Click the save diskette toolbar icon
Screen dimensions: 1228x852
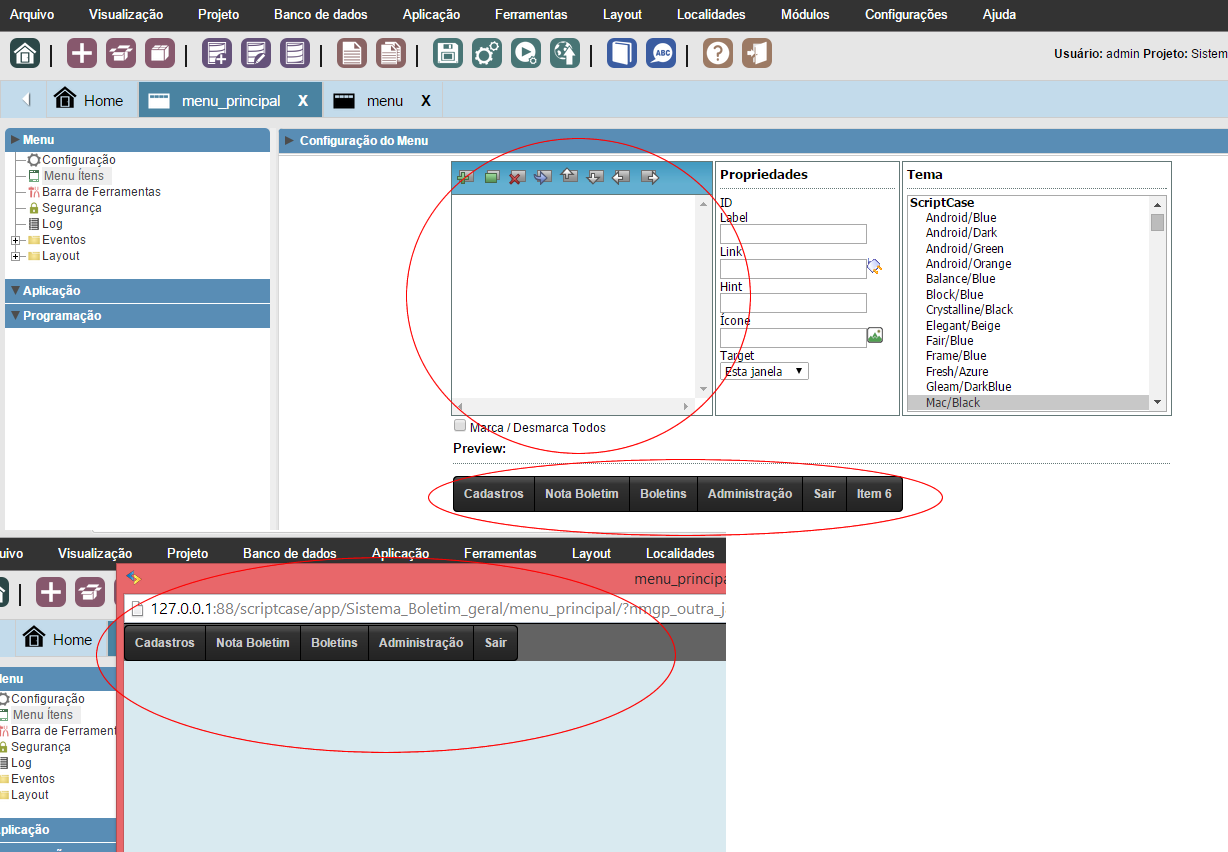[x=448, y=53]
